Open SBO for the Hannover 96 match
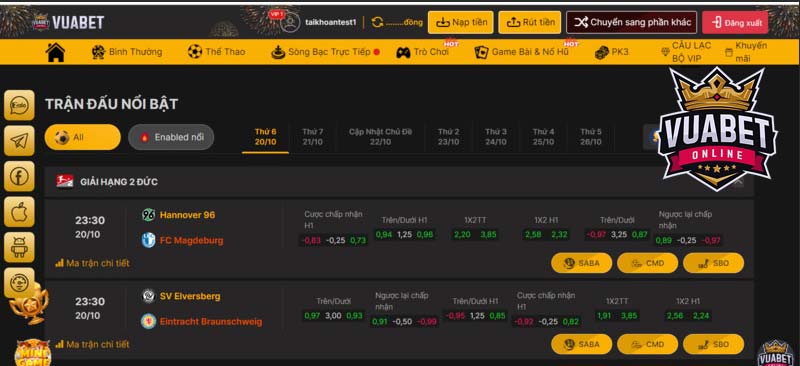Screen dimensions: 800x366 [714, 263]
